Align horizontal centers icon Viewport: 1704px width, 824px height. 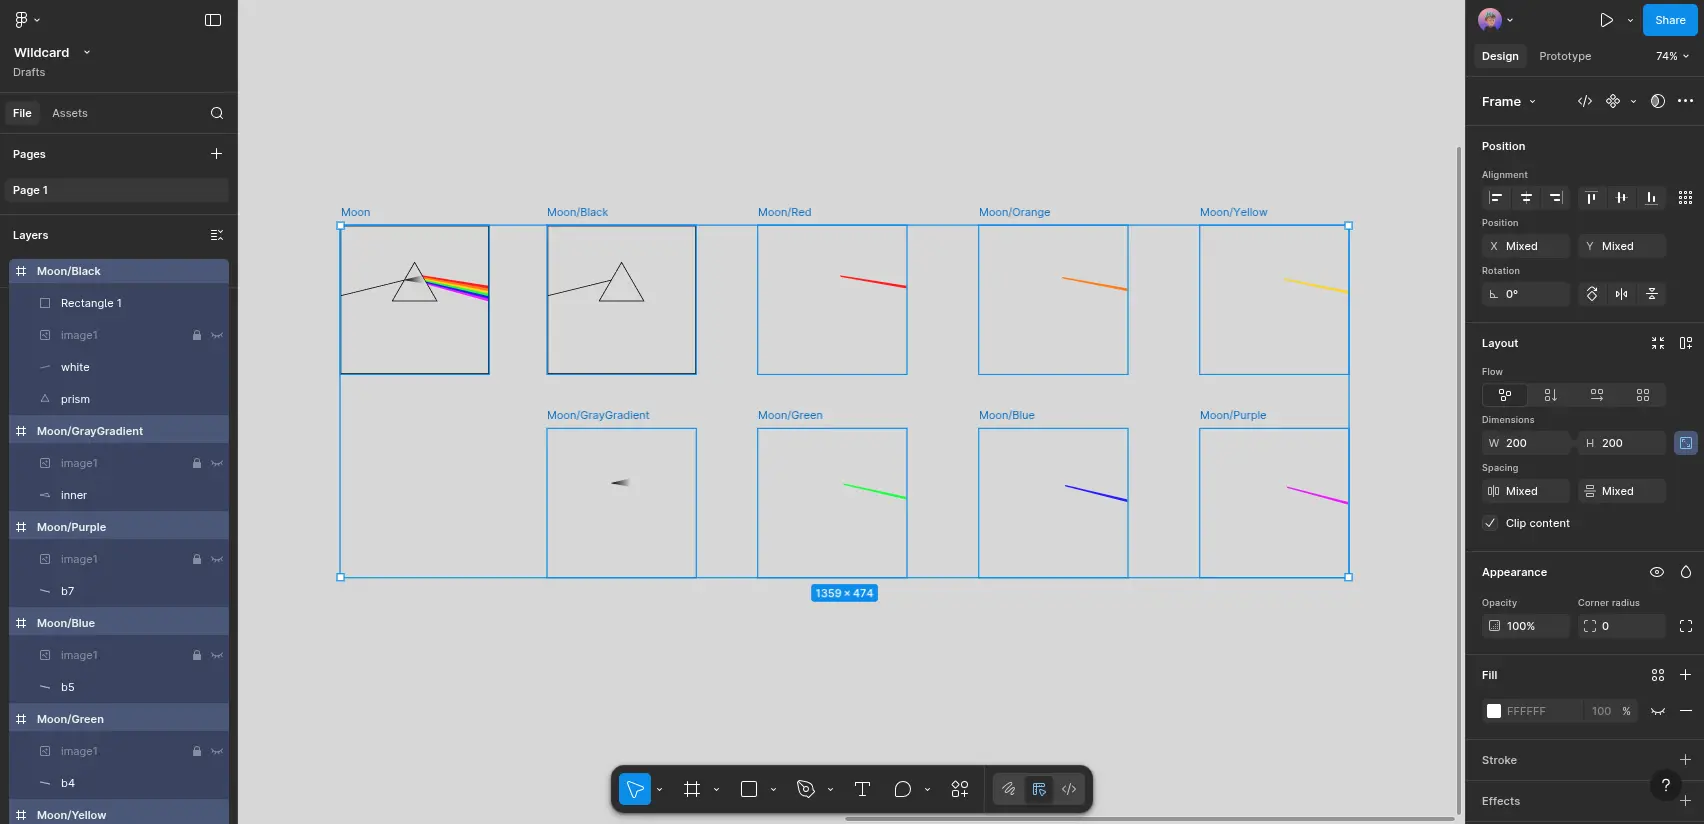click(1526, 198)
